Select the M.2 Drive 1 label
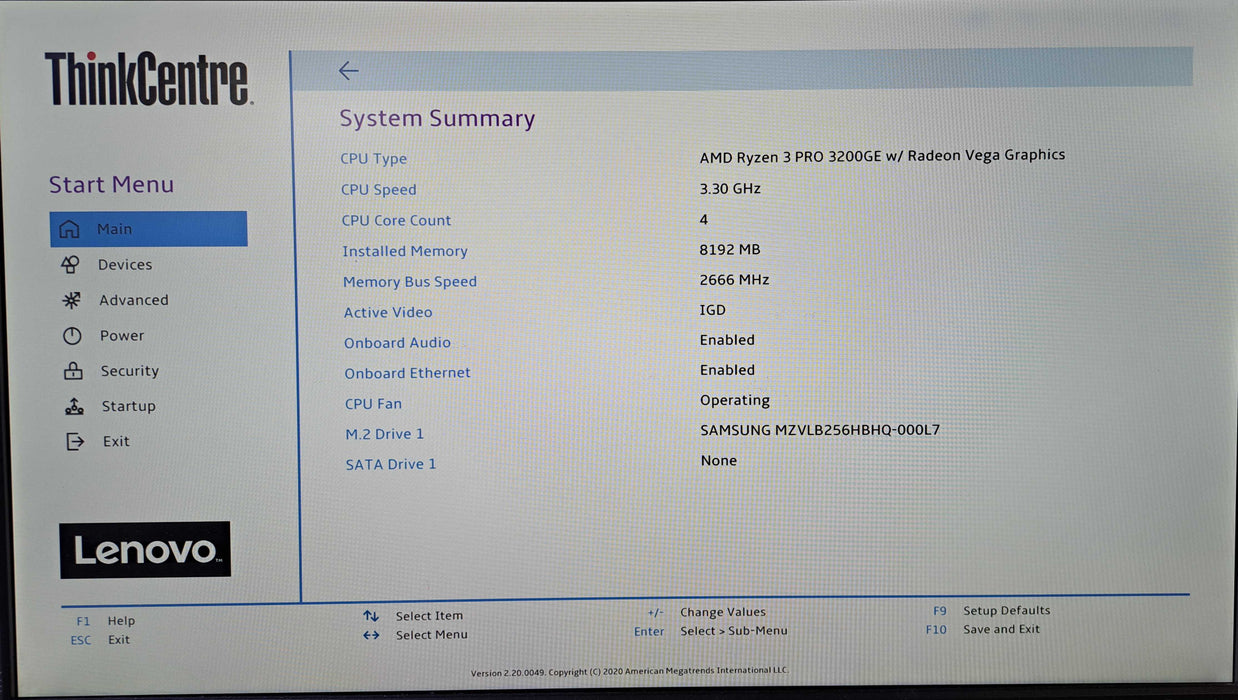 point(385,434)
